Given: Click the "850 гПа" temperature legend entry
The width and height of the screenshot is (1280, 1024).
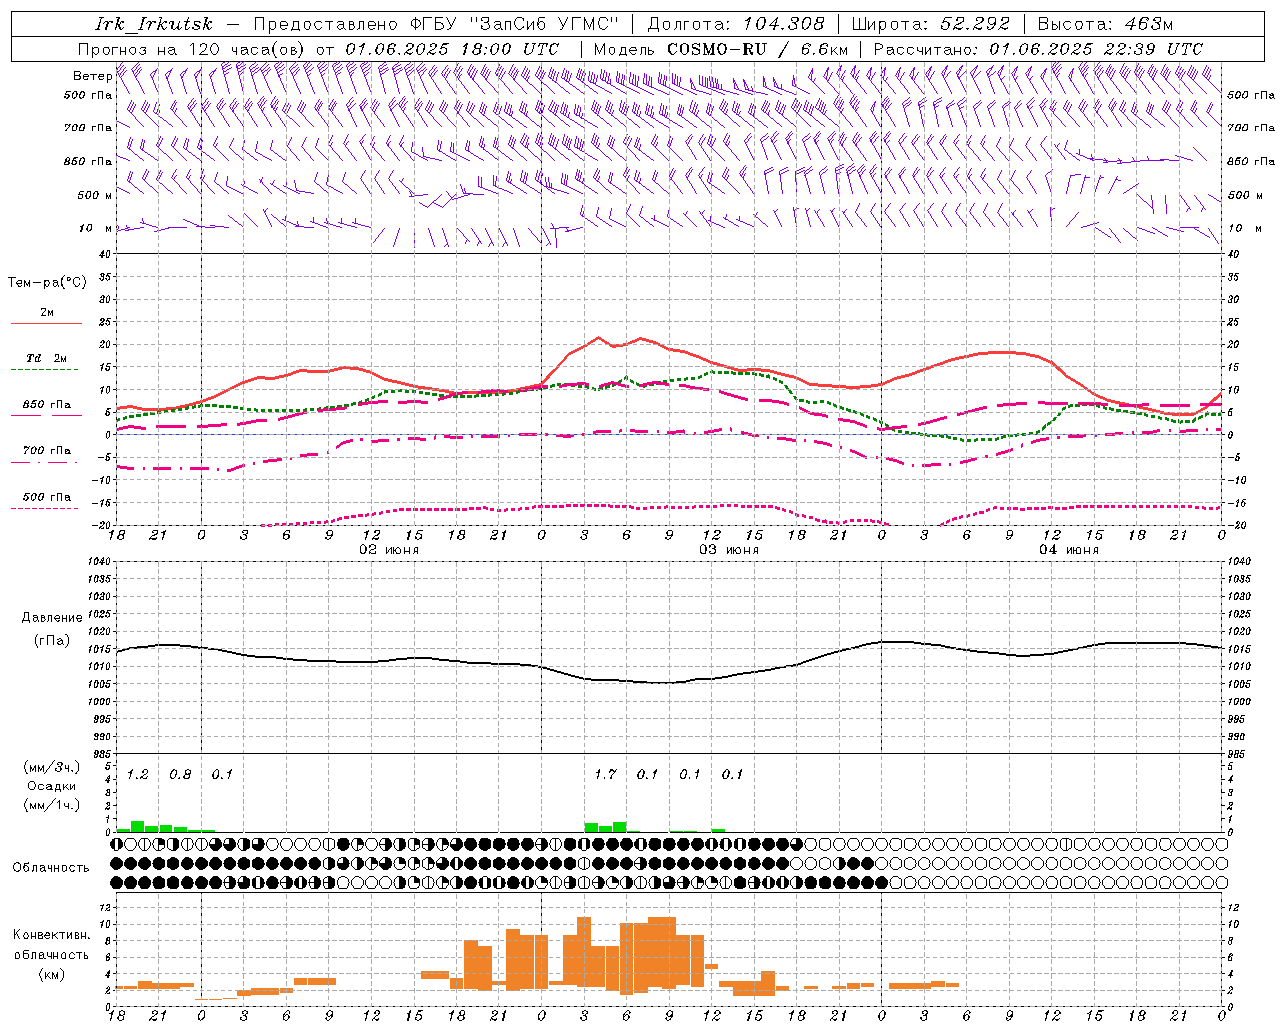Looking at the screenshot, I should coord(47,404).
